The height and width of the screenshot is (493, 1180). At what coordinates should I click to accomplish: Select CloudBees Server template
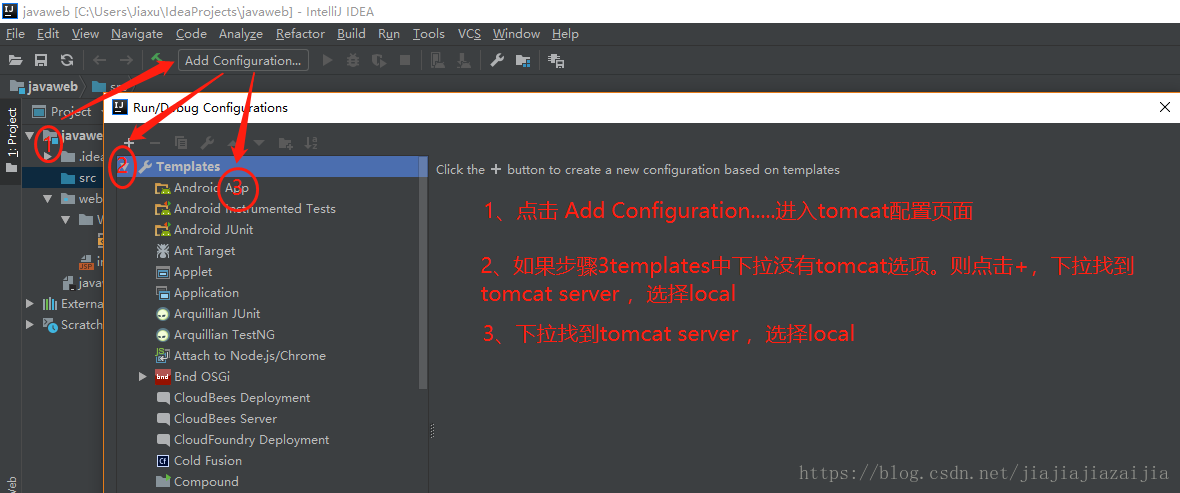pyautogui.click(x=216, y=418)
